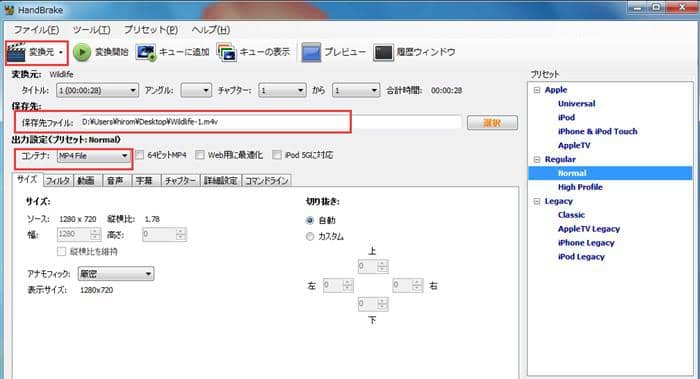Switch to the フィルタ tab
This screenshot has width=700, height=379.
58,180
